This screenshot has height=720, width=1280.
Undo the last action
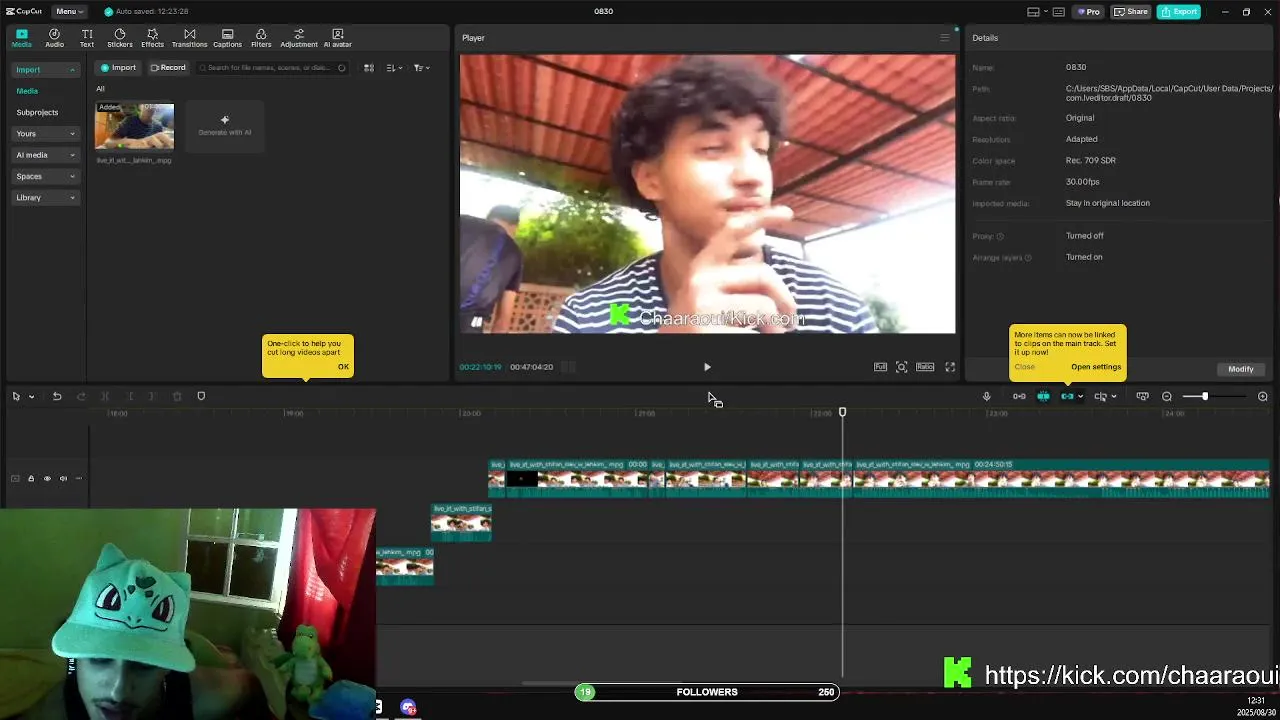pyautogui.click(x=57, y=397)
